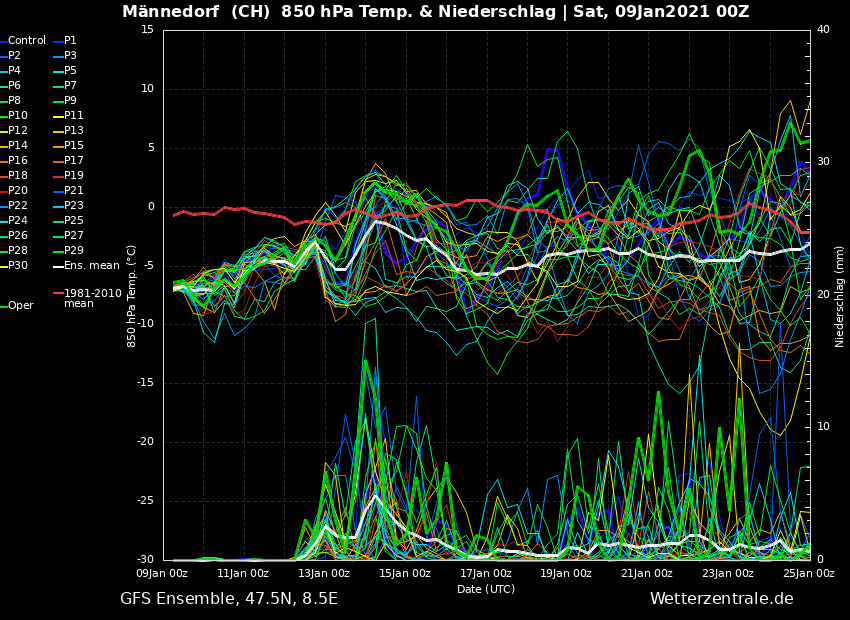This screenshot has width=850, height=620.
Task: Click the -15 temperature axis tick
Action: coord(147,383)
